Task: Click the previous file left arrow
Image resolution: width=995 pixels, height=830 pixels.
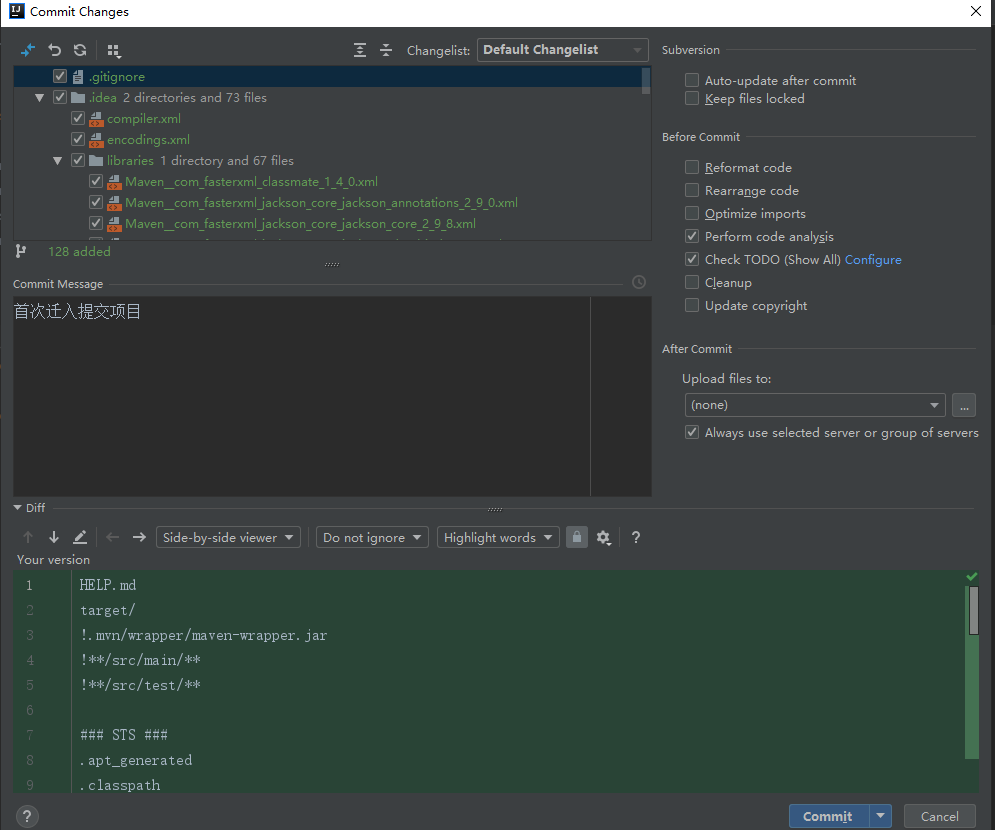Action: pos(113,537)
